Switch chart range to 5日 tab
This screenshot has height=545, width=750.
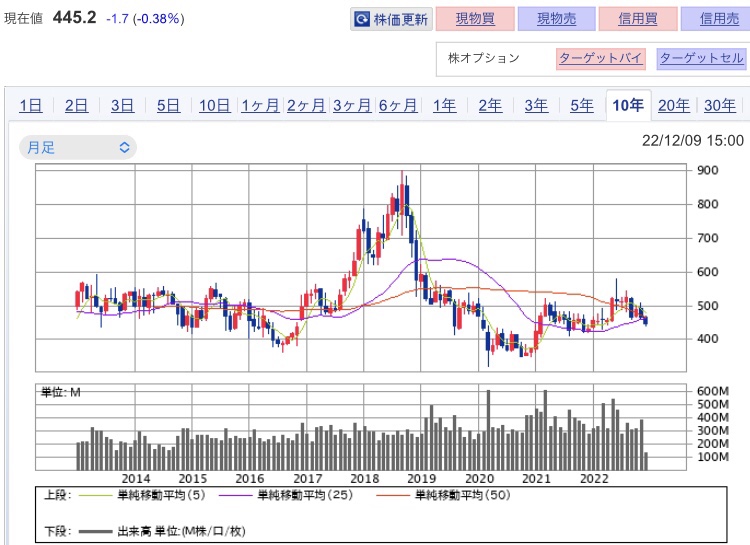click(168, 105)
